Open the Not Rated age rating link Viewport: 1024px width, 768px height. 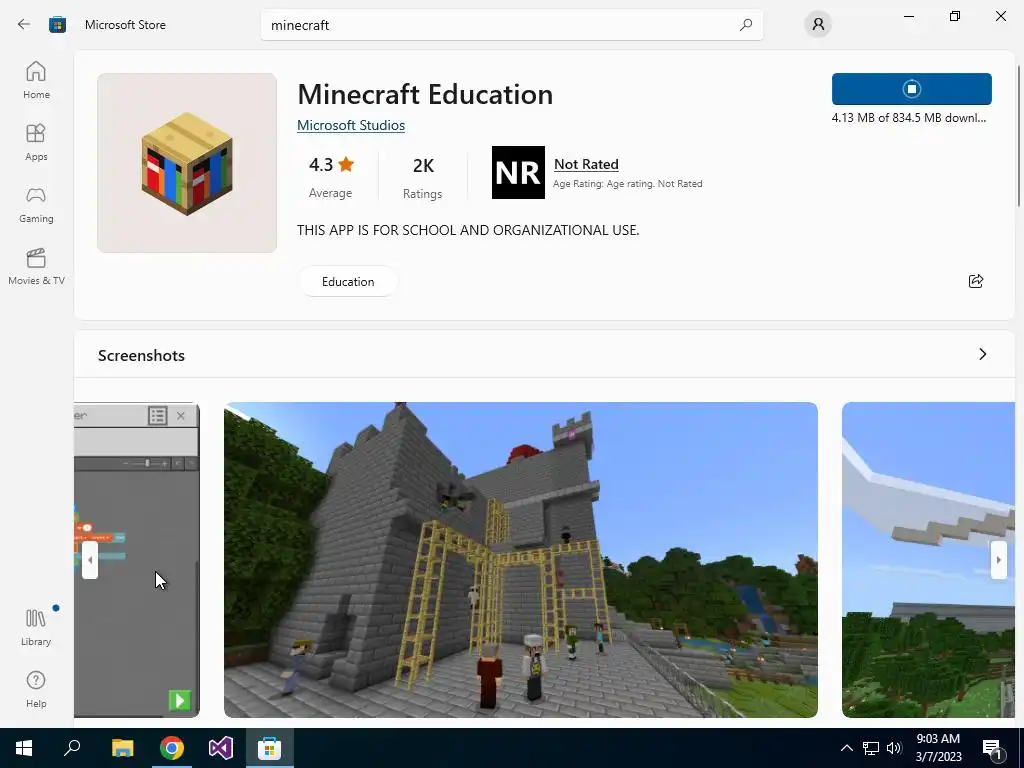point(586,165)
